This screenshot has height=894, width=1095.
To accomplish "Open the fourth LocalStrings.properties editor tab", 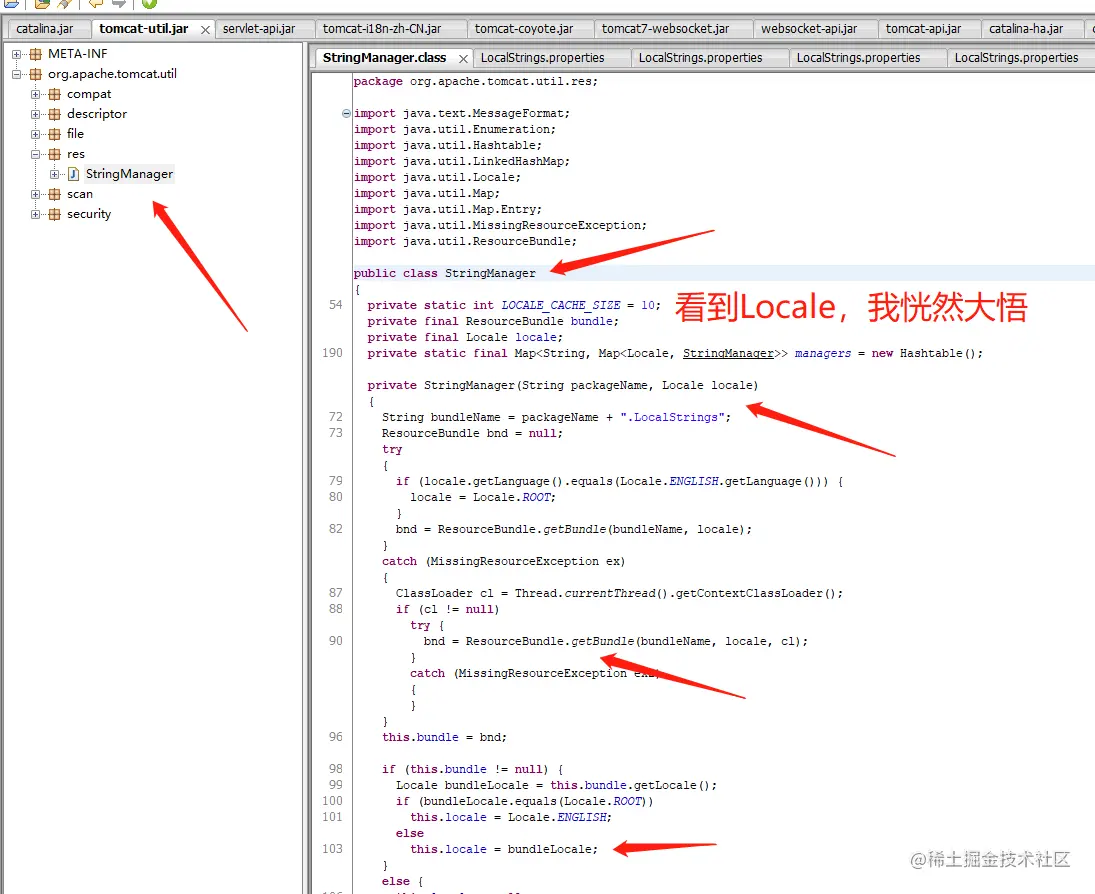I will click(x=1016, y=58).
